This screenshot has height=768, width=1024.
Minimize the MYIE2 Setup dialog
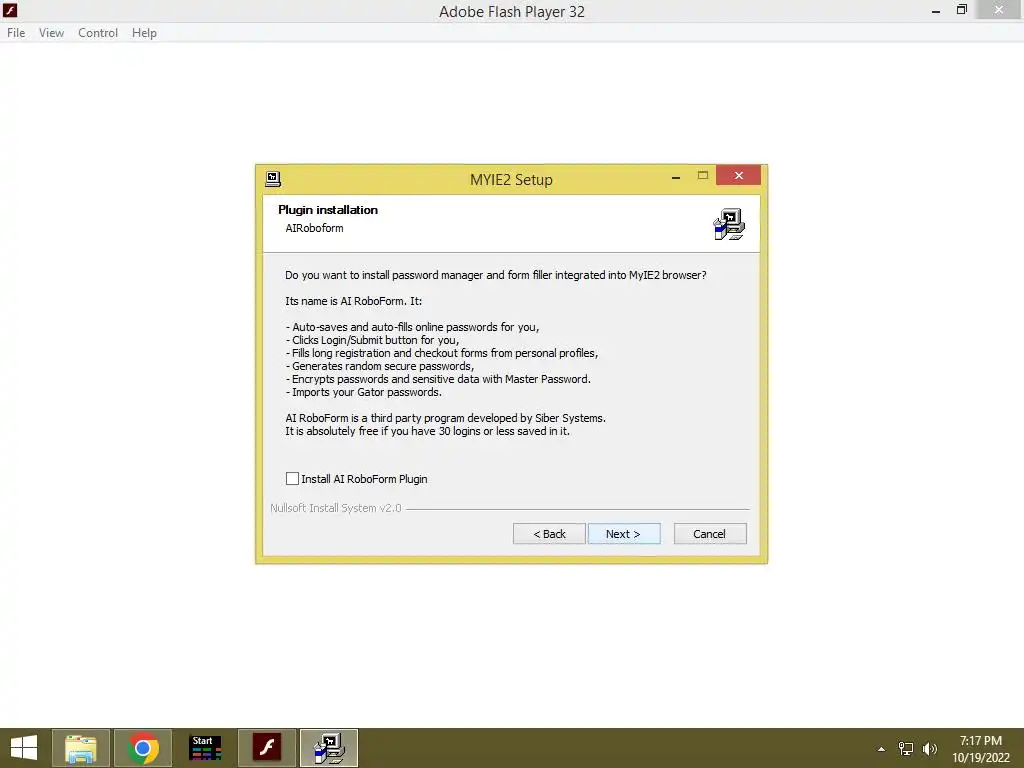pos(676,176)
